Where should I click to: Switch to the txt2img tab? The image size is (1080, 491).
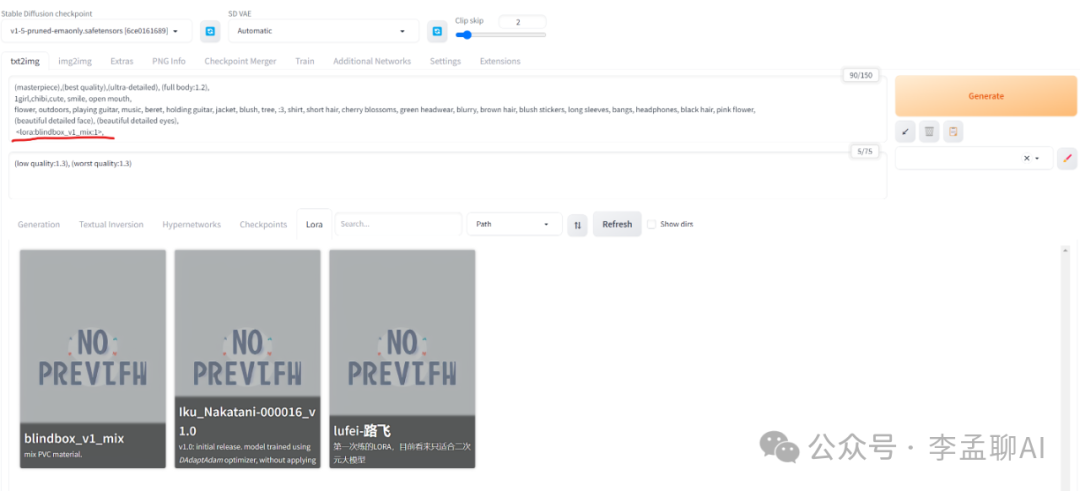[25, 61]
